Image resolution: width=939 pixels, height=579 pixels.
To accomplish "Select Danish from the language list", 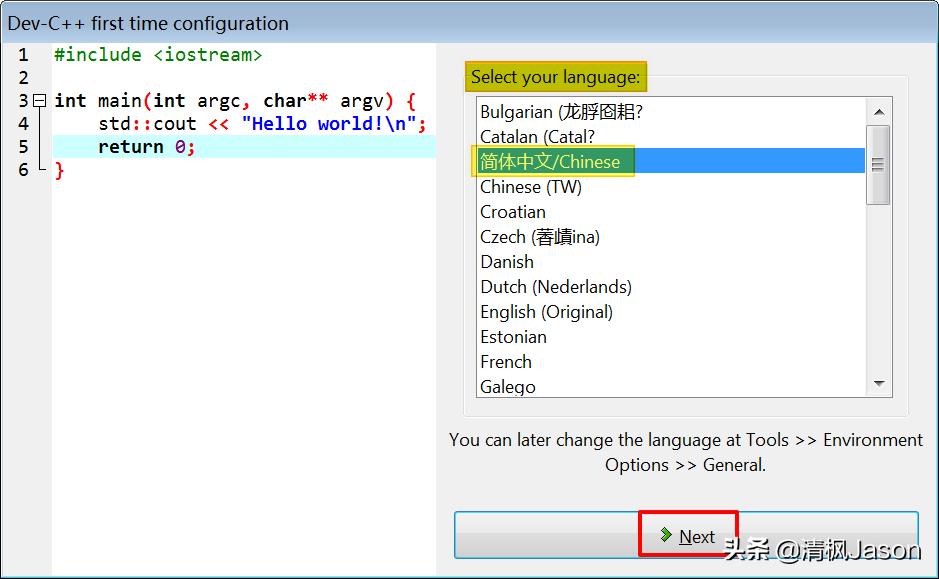I will coord(506,262).
